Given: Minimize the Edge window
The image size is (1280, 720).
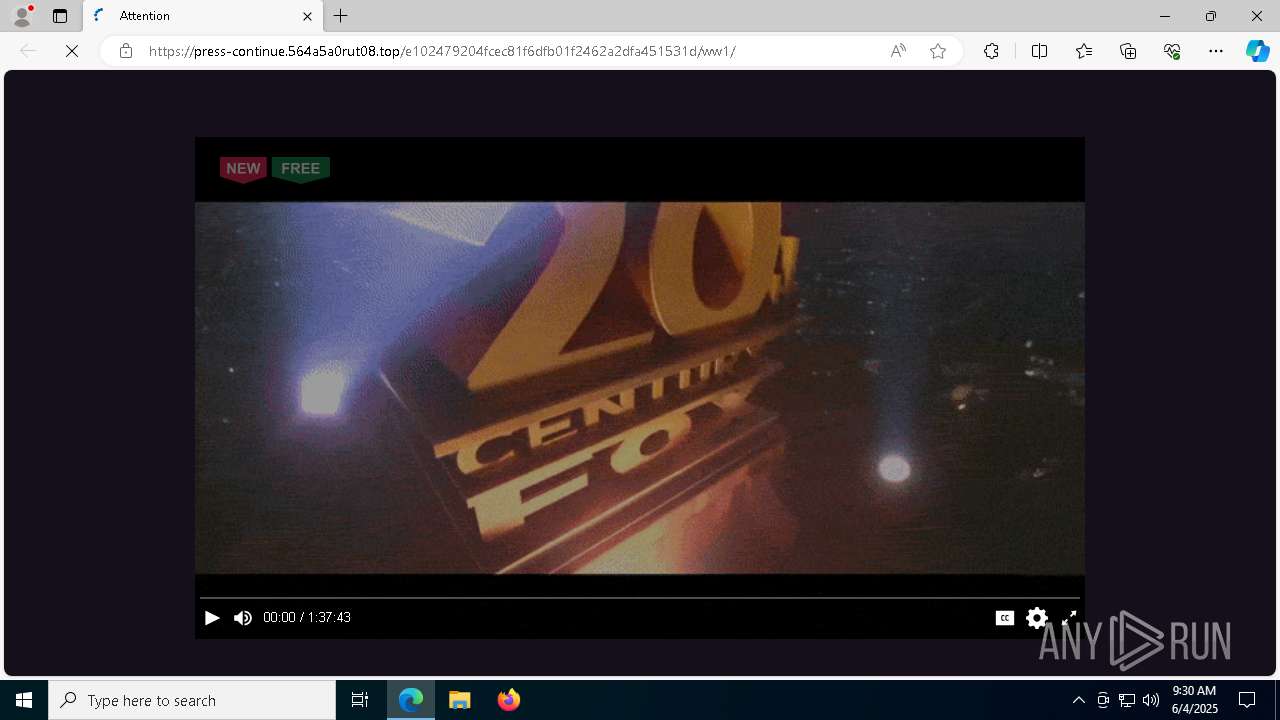Looking at the screenshot, I should [1165, 16].
